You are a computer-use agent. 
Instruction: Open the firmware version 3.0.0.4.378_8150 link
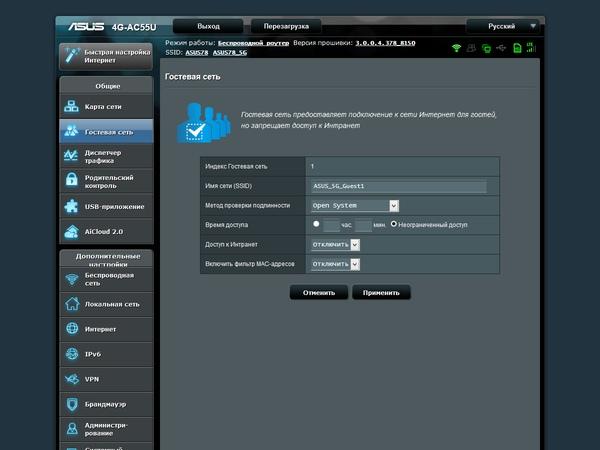(385, 43)
